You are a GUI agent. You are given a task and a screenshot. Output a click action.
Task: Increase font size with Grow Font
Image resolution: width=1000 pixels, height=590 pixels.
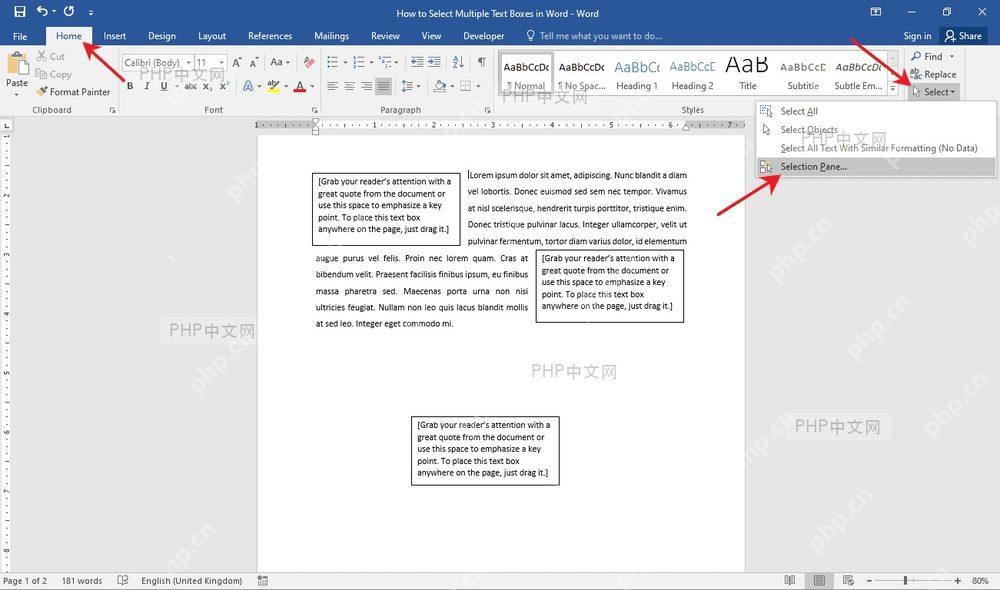(237, 63)
